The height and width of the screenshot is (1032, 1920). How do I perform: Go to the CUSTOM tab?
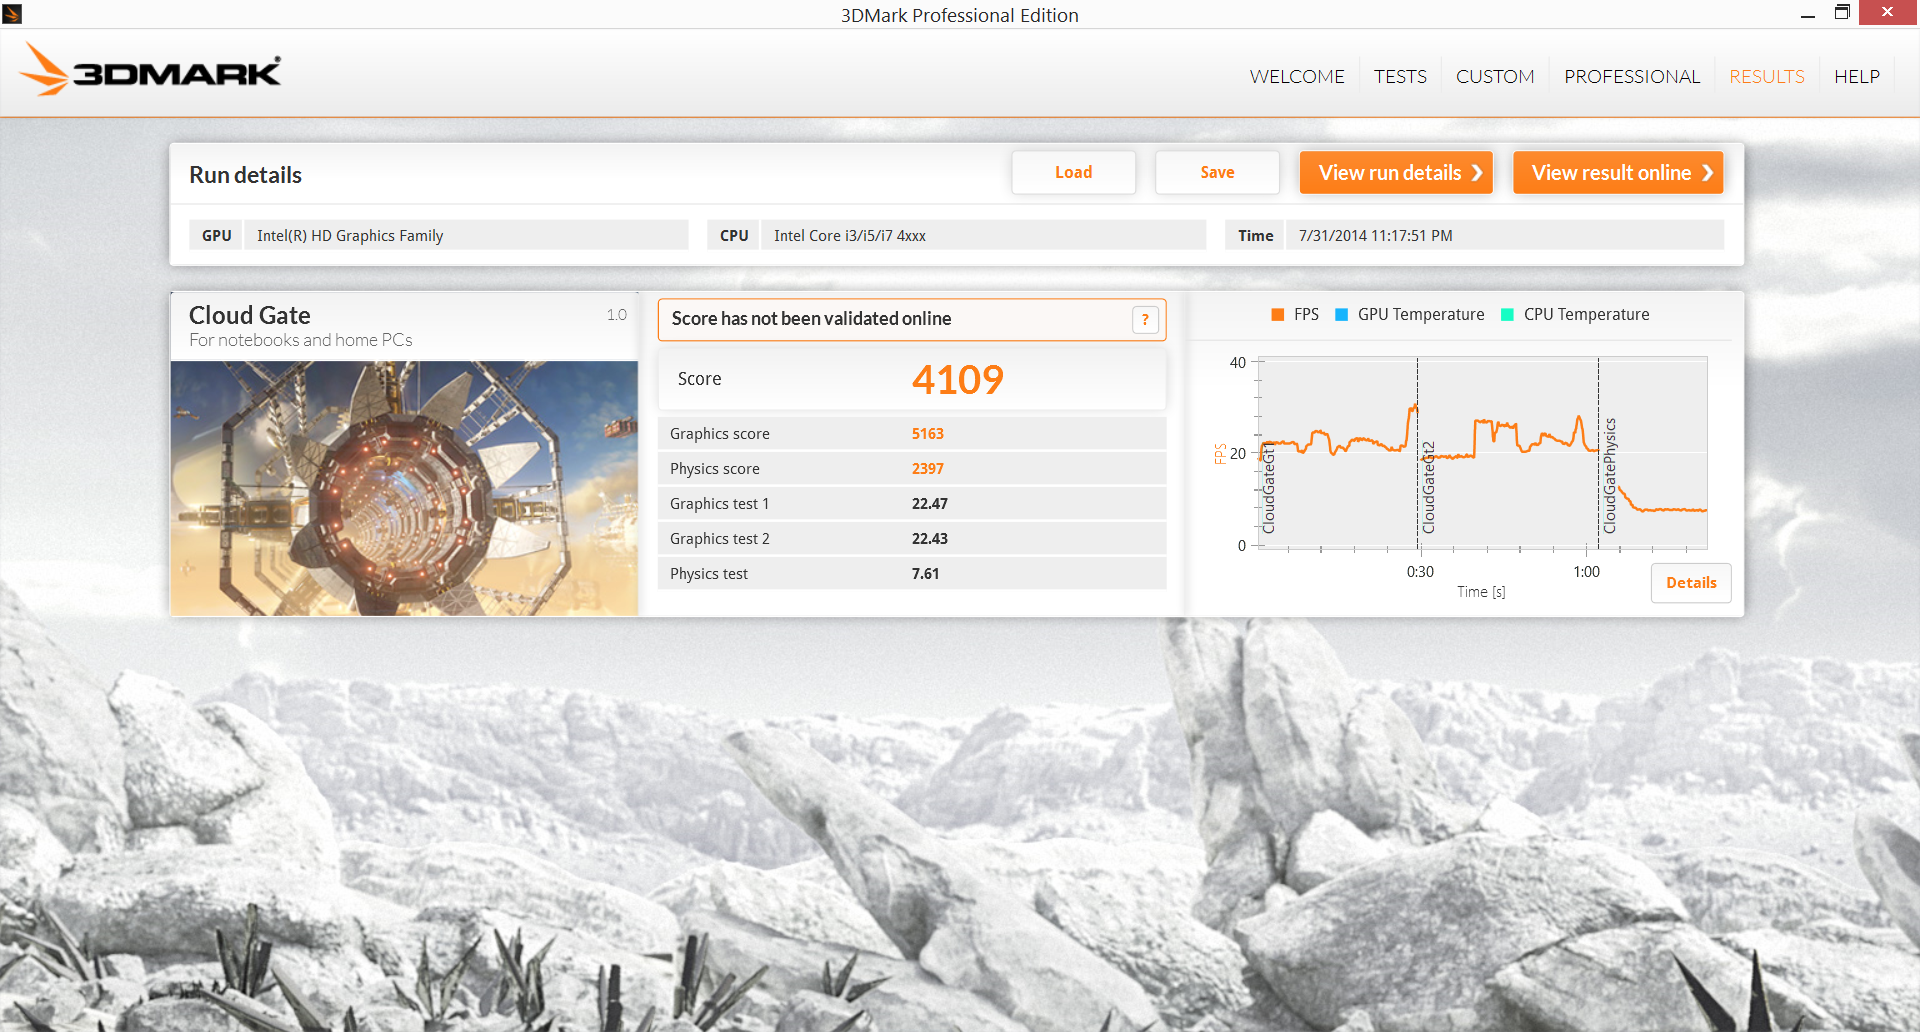pyautogui.click(x=1495, y=77)
